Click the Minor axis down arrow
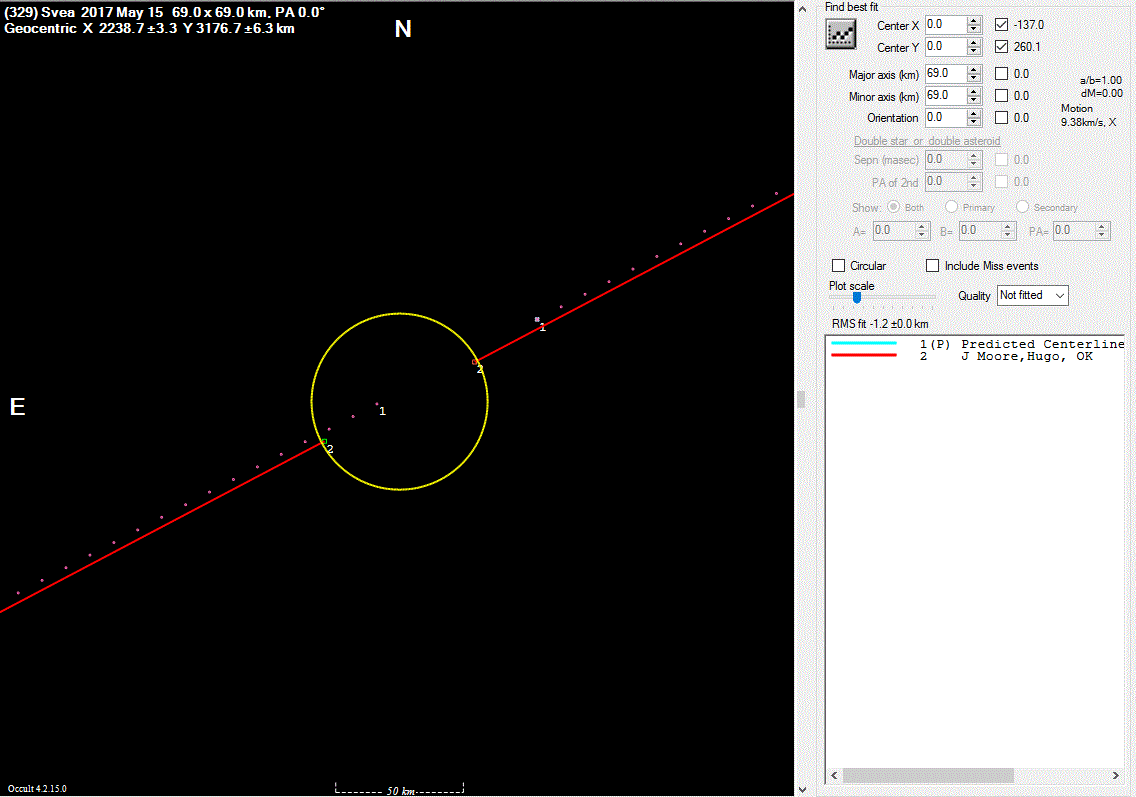 coord(974,101)
